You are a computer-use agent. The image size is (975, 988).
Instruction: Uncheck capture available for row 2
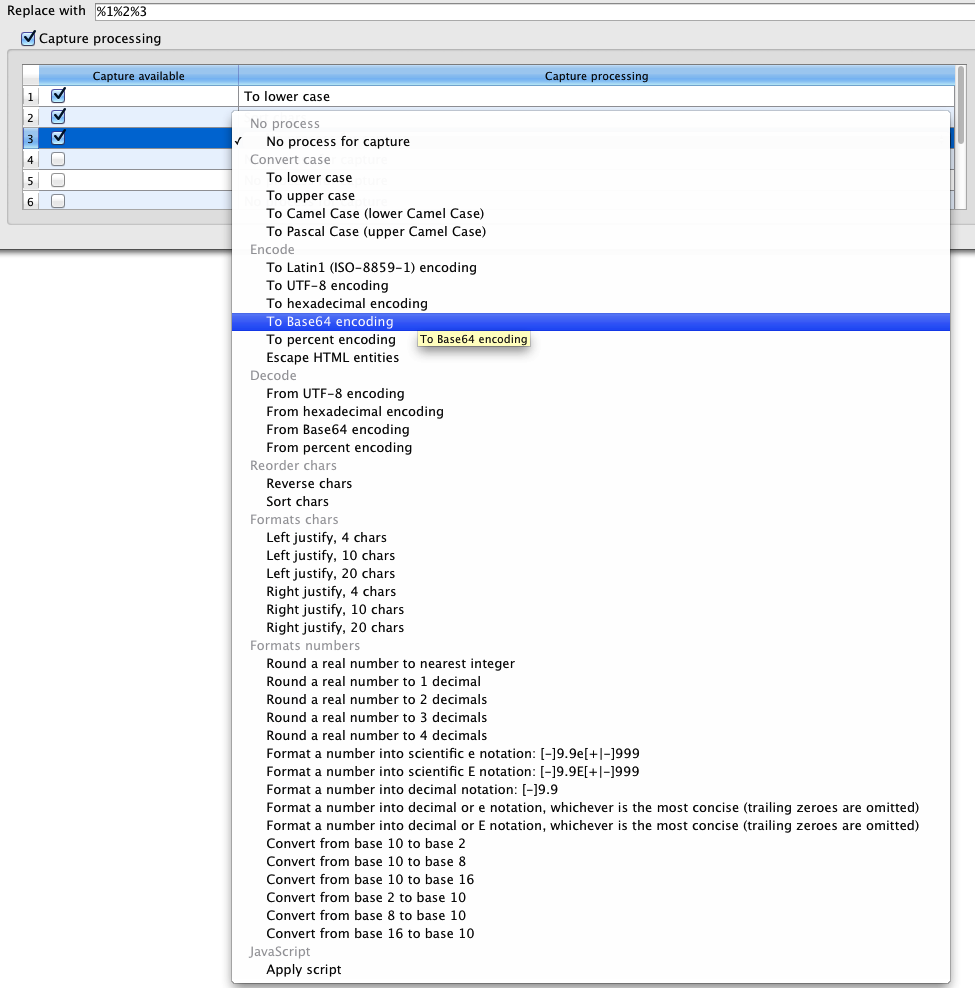coord(58,117)
